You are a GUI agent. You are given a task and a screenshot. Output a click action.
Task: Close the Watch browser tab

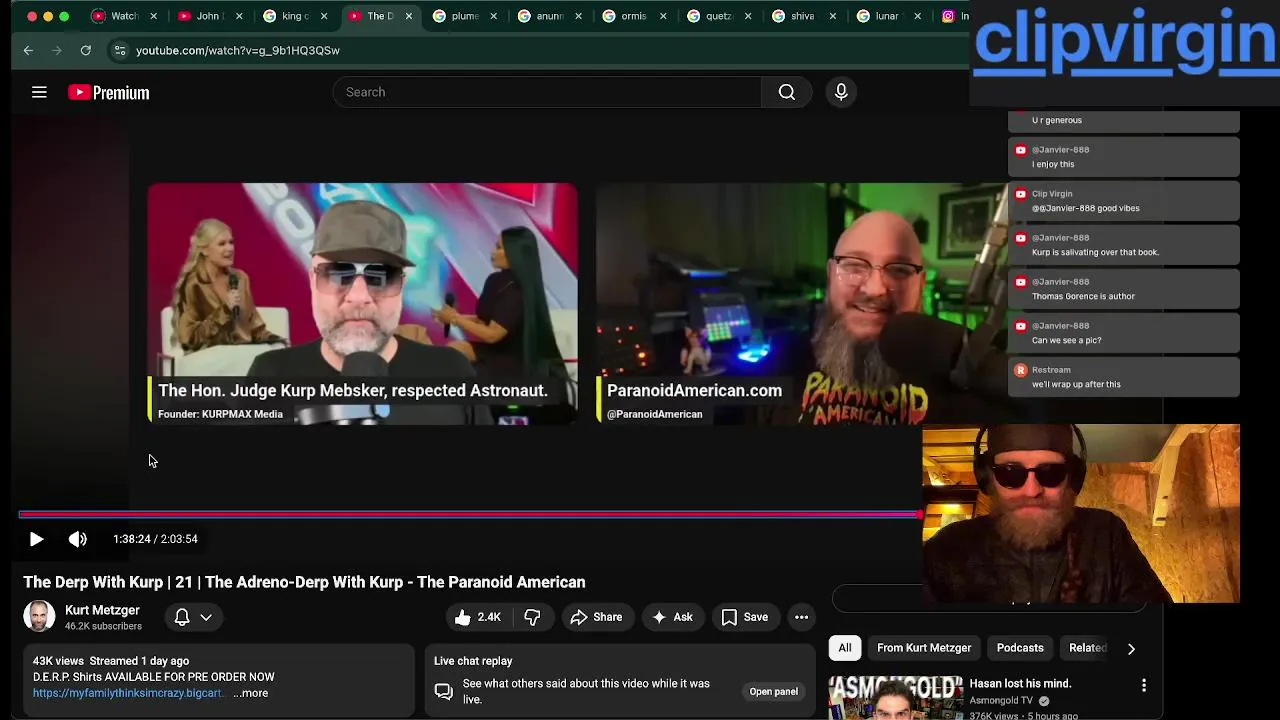(155, 16)
